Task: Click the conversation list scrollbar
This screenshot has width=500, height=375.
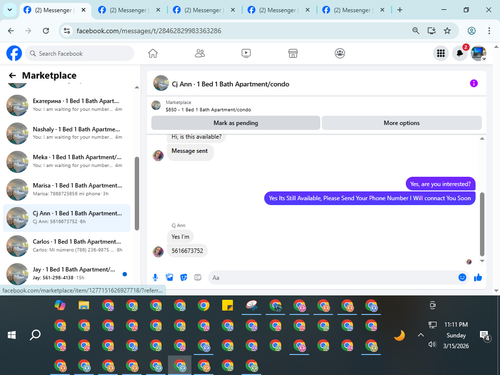Action: (x=137, y=193)
